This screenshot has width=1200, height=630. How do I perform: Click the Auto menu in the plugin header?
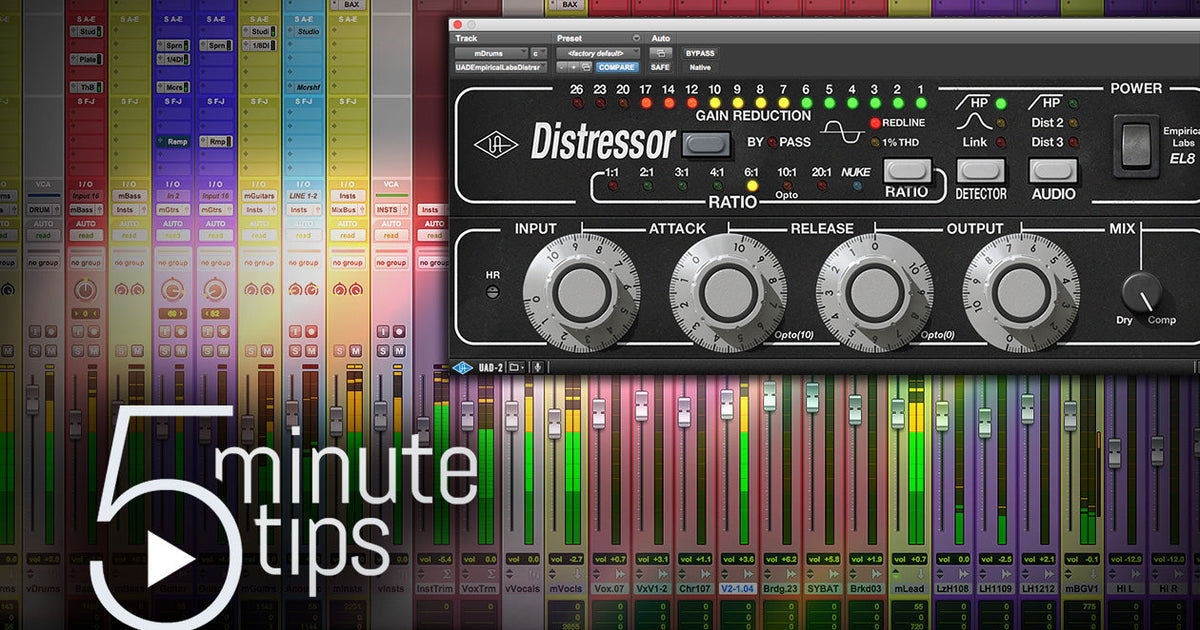click(661, 38)
